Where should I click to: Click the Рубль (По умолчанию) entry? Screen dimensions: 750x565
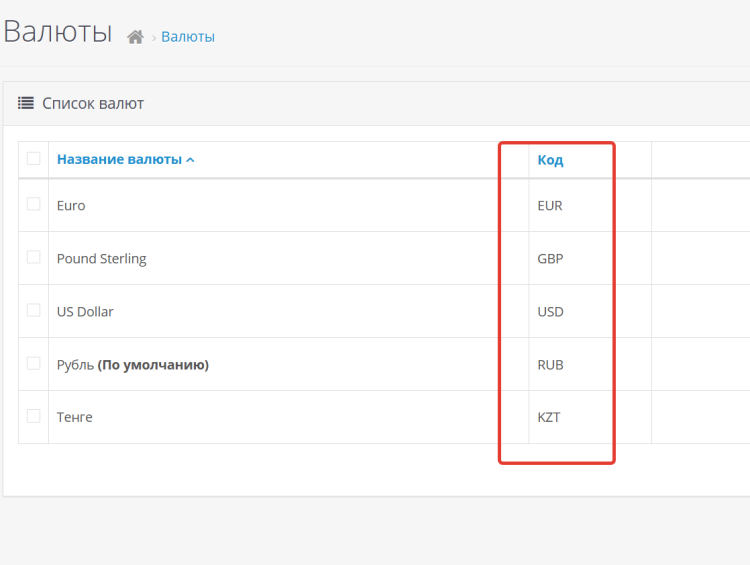132,365
